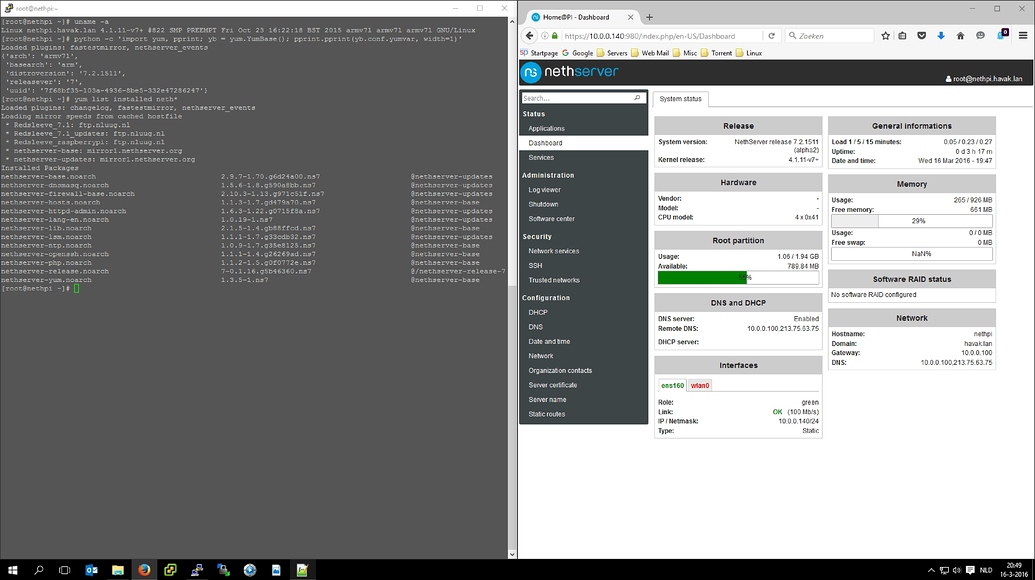
Task: Bookmark this page with the star icon
Action: (x=885, y=35)
